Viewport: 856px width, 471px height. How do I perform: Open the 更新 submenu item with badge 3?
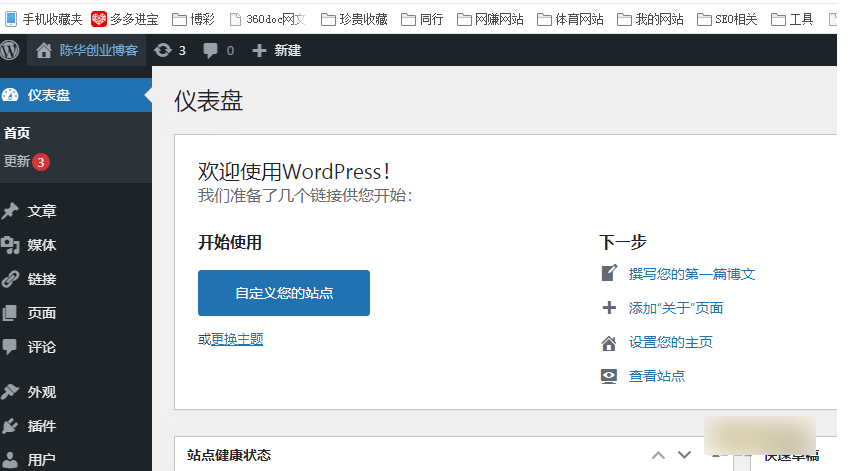point(27,162)
